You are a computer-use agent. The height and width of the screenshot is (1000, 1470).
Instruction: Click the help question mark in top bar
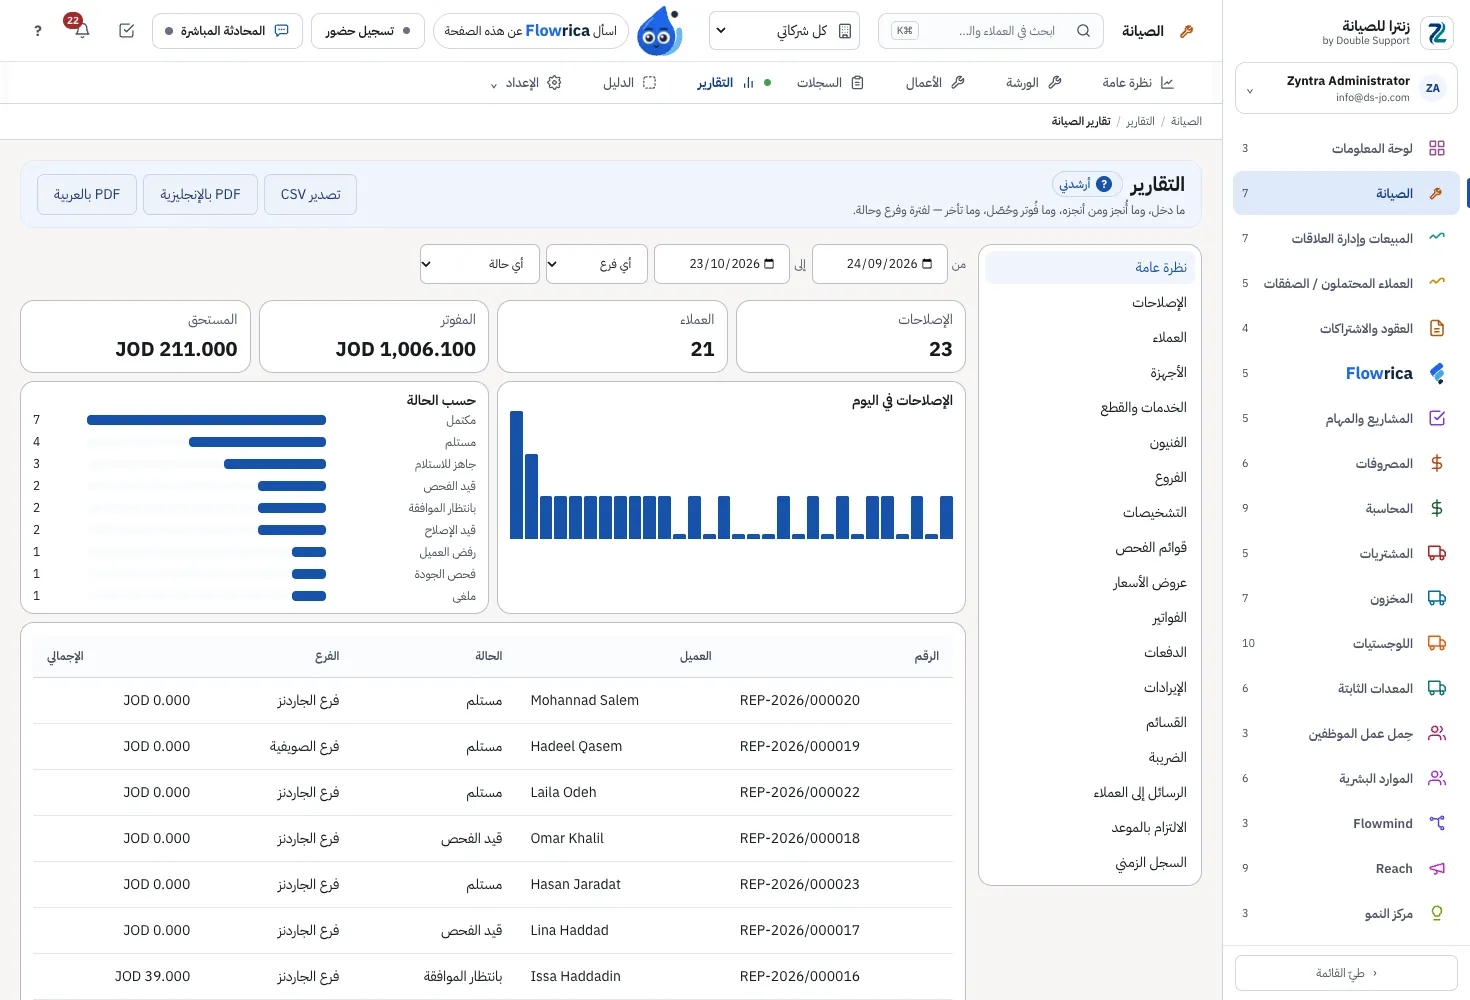tap(38, 31)
